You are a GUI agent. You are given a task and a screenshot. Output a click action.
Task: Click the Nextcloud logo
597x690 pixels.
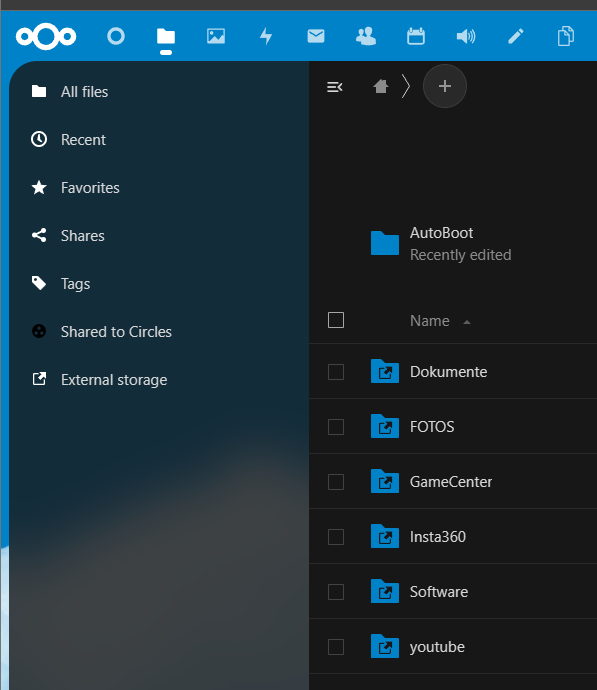tap(46, 37)
